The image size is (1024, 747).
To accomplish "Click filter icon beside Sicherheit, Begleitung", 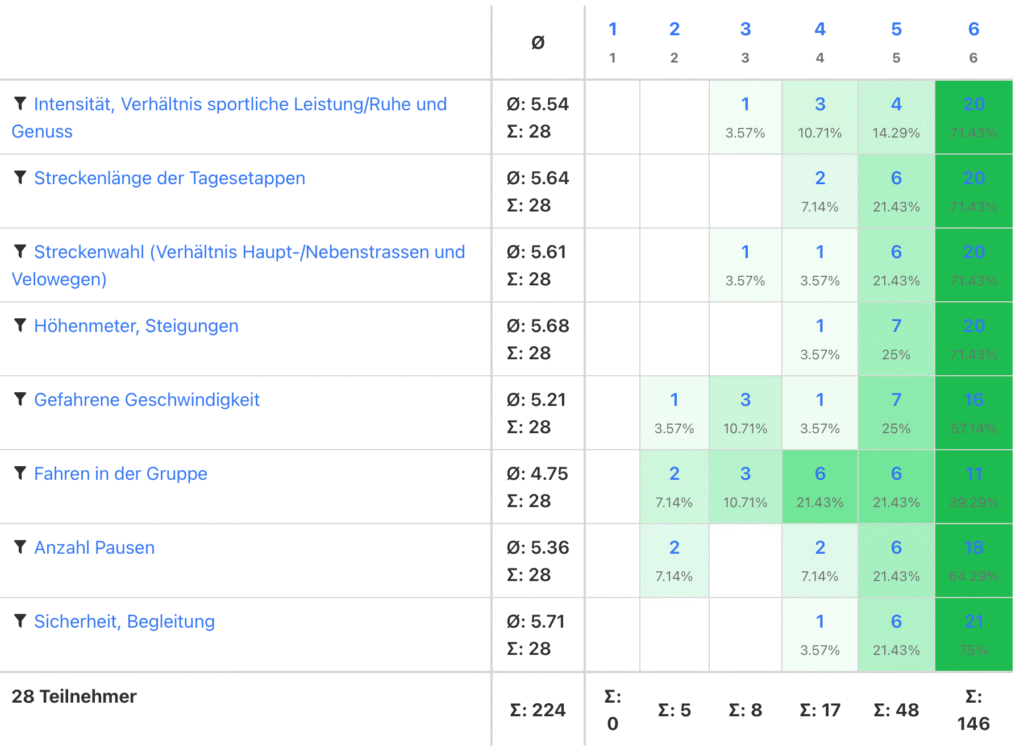I will (x=19, y=622).
